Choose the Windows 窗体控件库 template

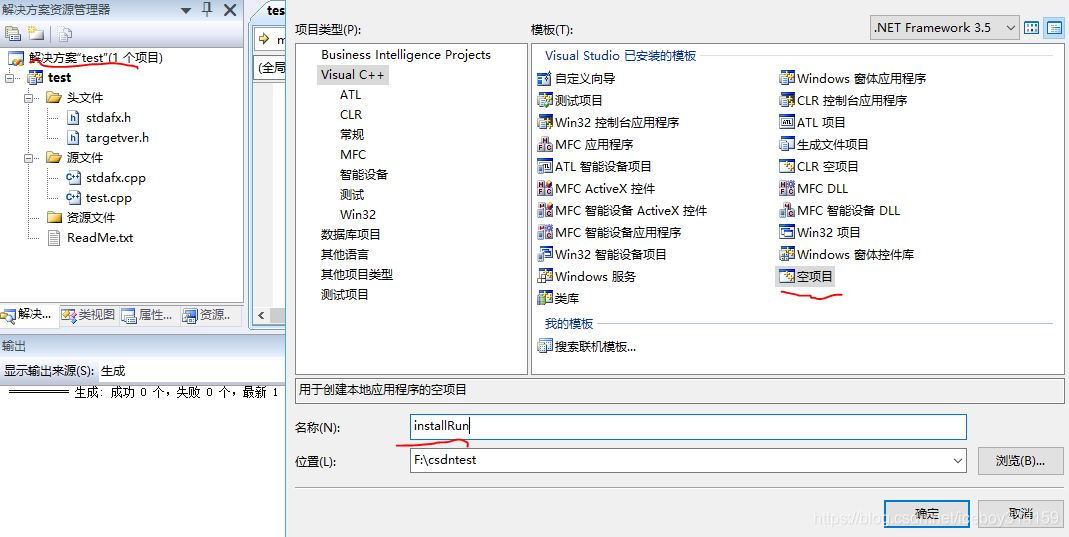tap(846, 254)
